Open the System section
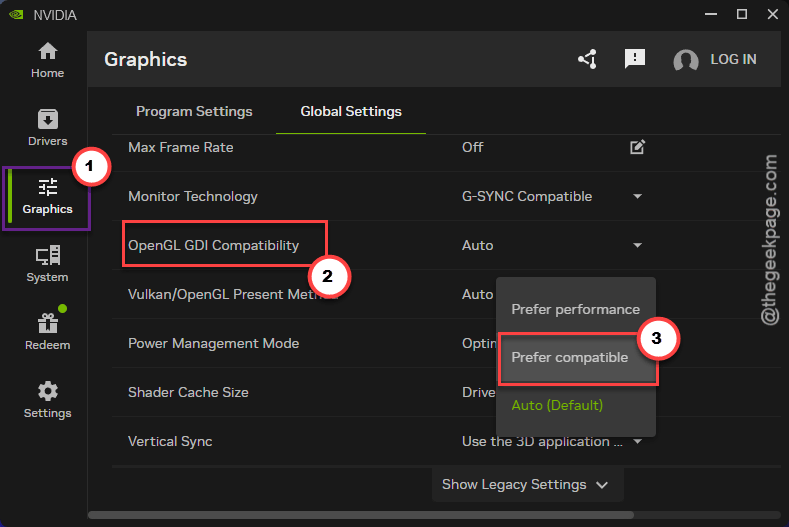Viewport: 789px width, 527px height. tap(47, 264)
